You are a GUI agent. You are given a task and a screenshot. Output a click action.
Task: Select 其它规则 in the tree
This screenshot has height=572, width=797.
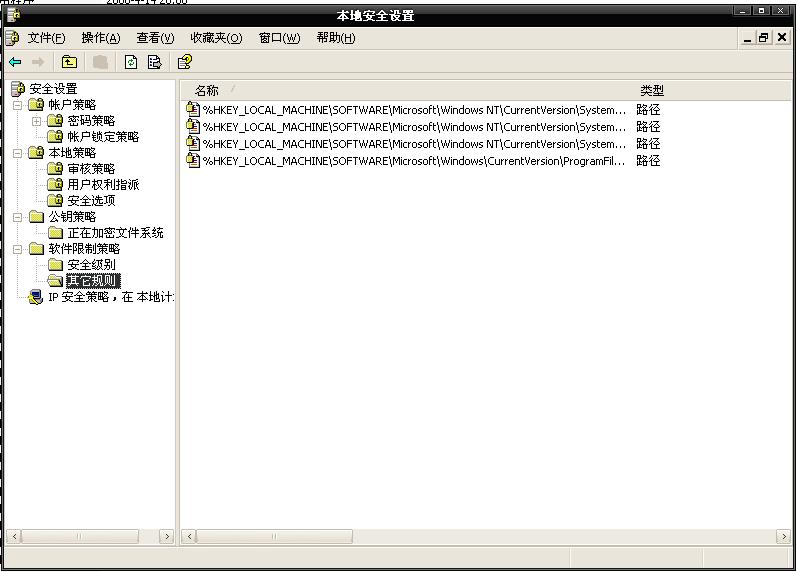point(93,281)
